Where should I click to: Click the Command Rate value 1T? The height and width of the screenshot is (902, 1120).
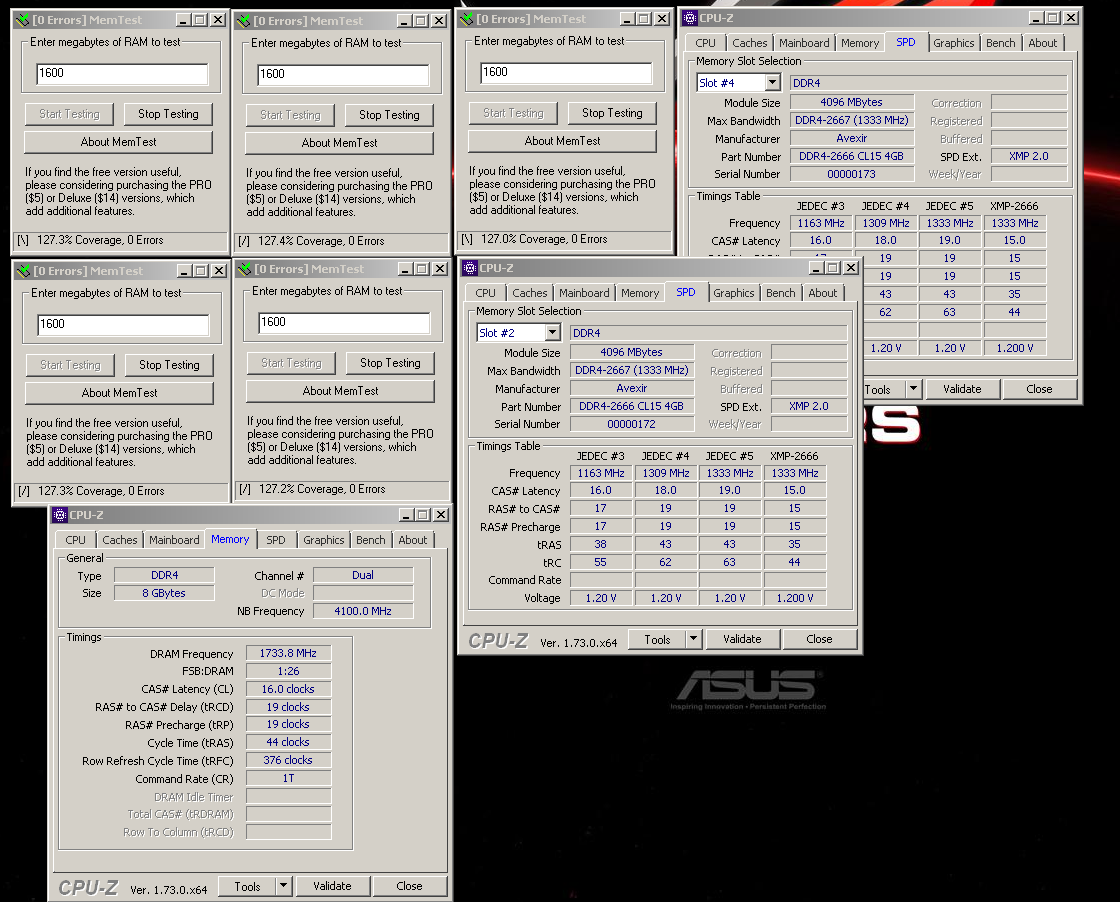click(x=289, y=778)
